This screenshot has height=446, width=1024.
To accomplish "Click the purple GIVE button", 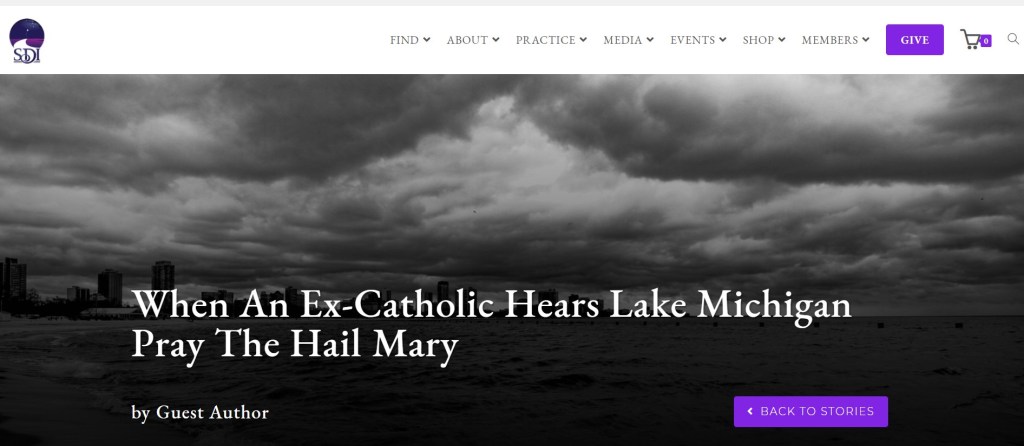I will [x=914, y=40].
